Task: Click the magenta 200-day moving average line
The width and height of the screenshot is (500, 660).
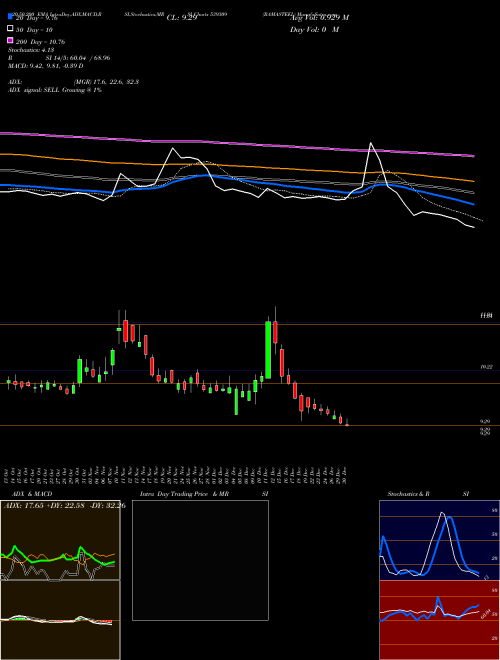Action: pyautogui.click(x=237, y=144)
